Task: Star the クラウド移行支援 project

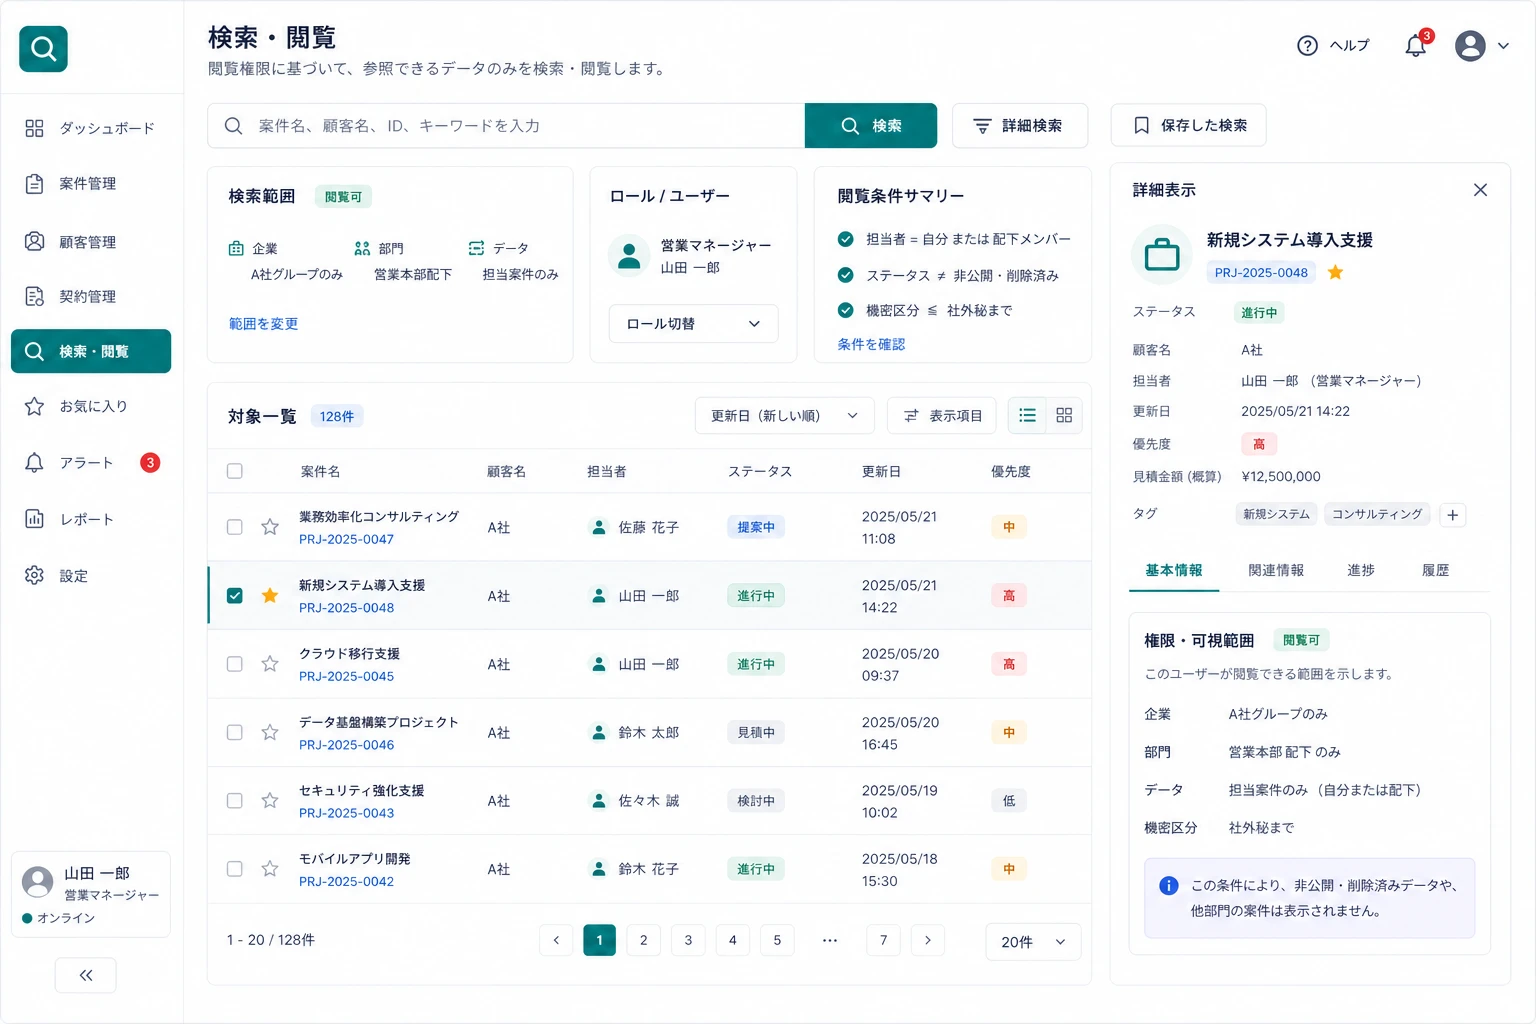Action: point(270,664)
